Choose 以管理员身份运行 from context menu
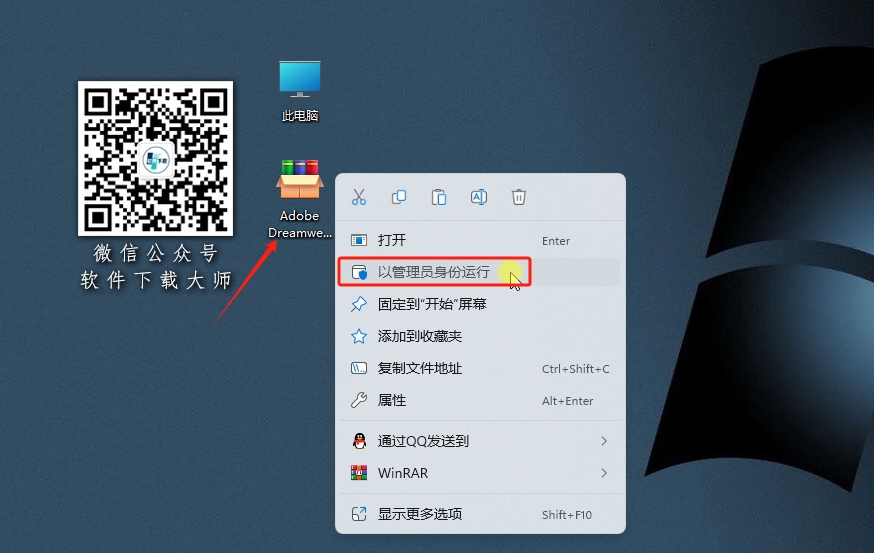874x553 pixels. point(480,272)
